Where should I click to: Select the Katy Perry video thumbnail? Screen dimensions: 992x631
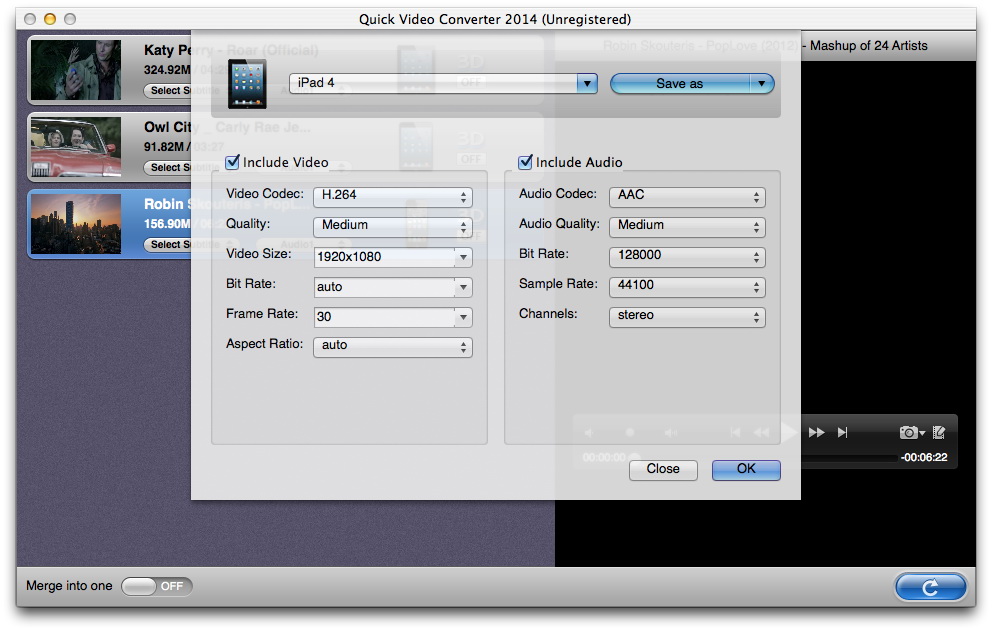coord(76,70)
